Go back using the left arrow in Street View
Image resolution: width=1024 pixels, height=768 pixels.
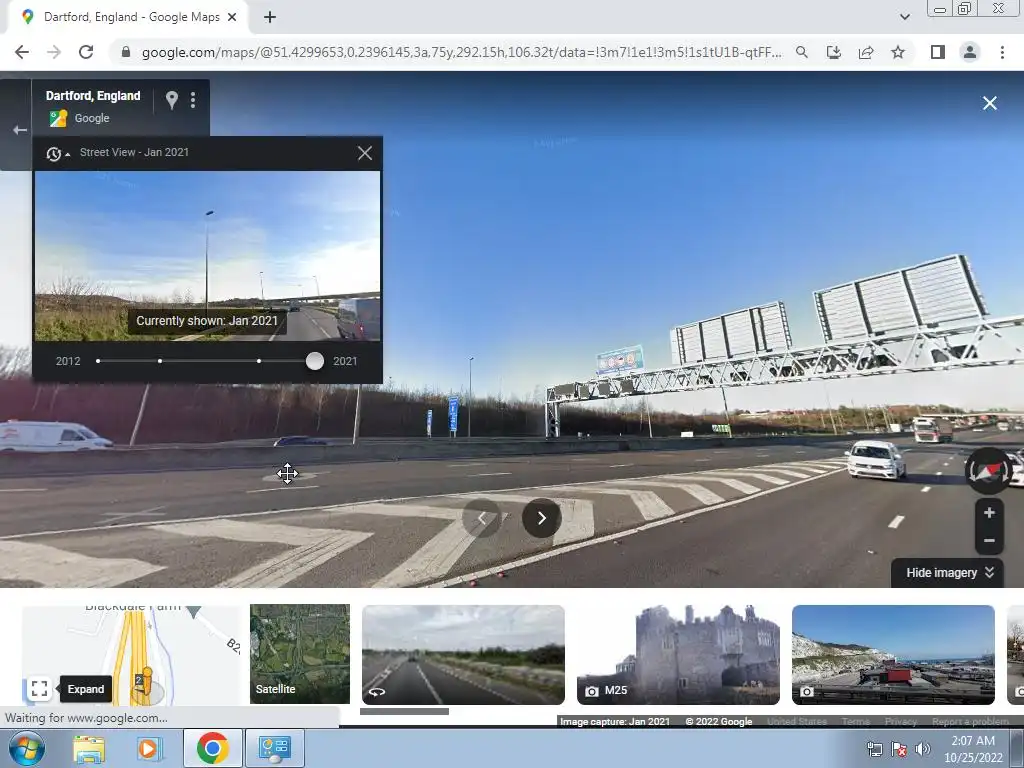point(20,130)
